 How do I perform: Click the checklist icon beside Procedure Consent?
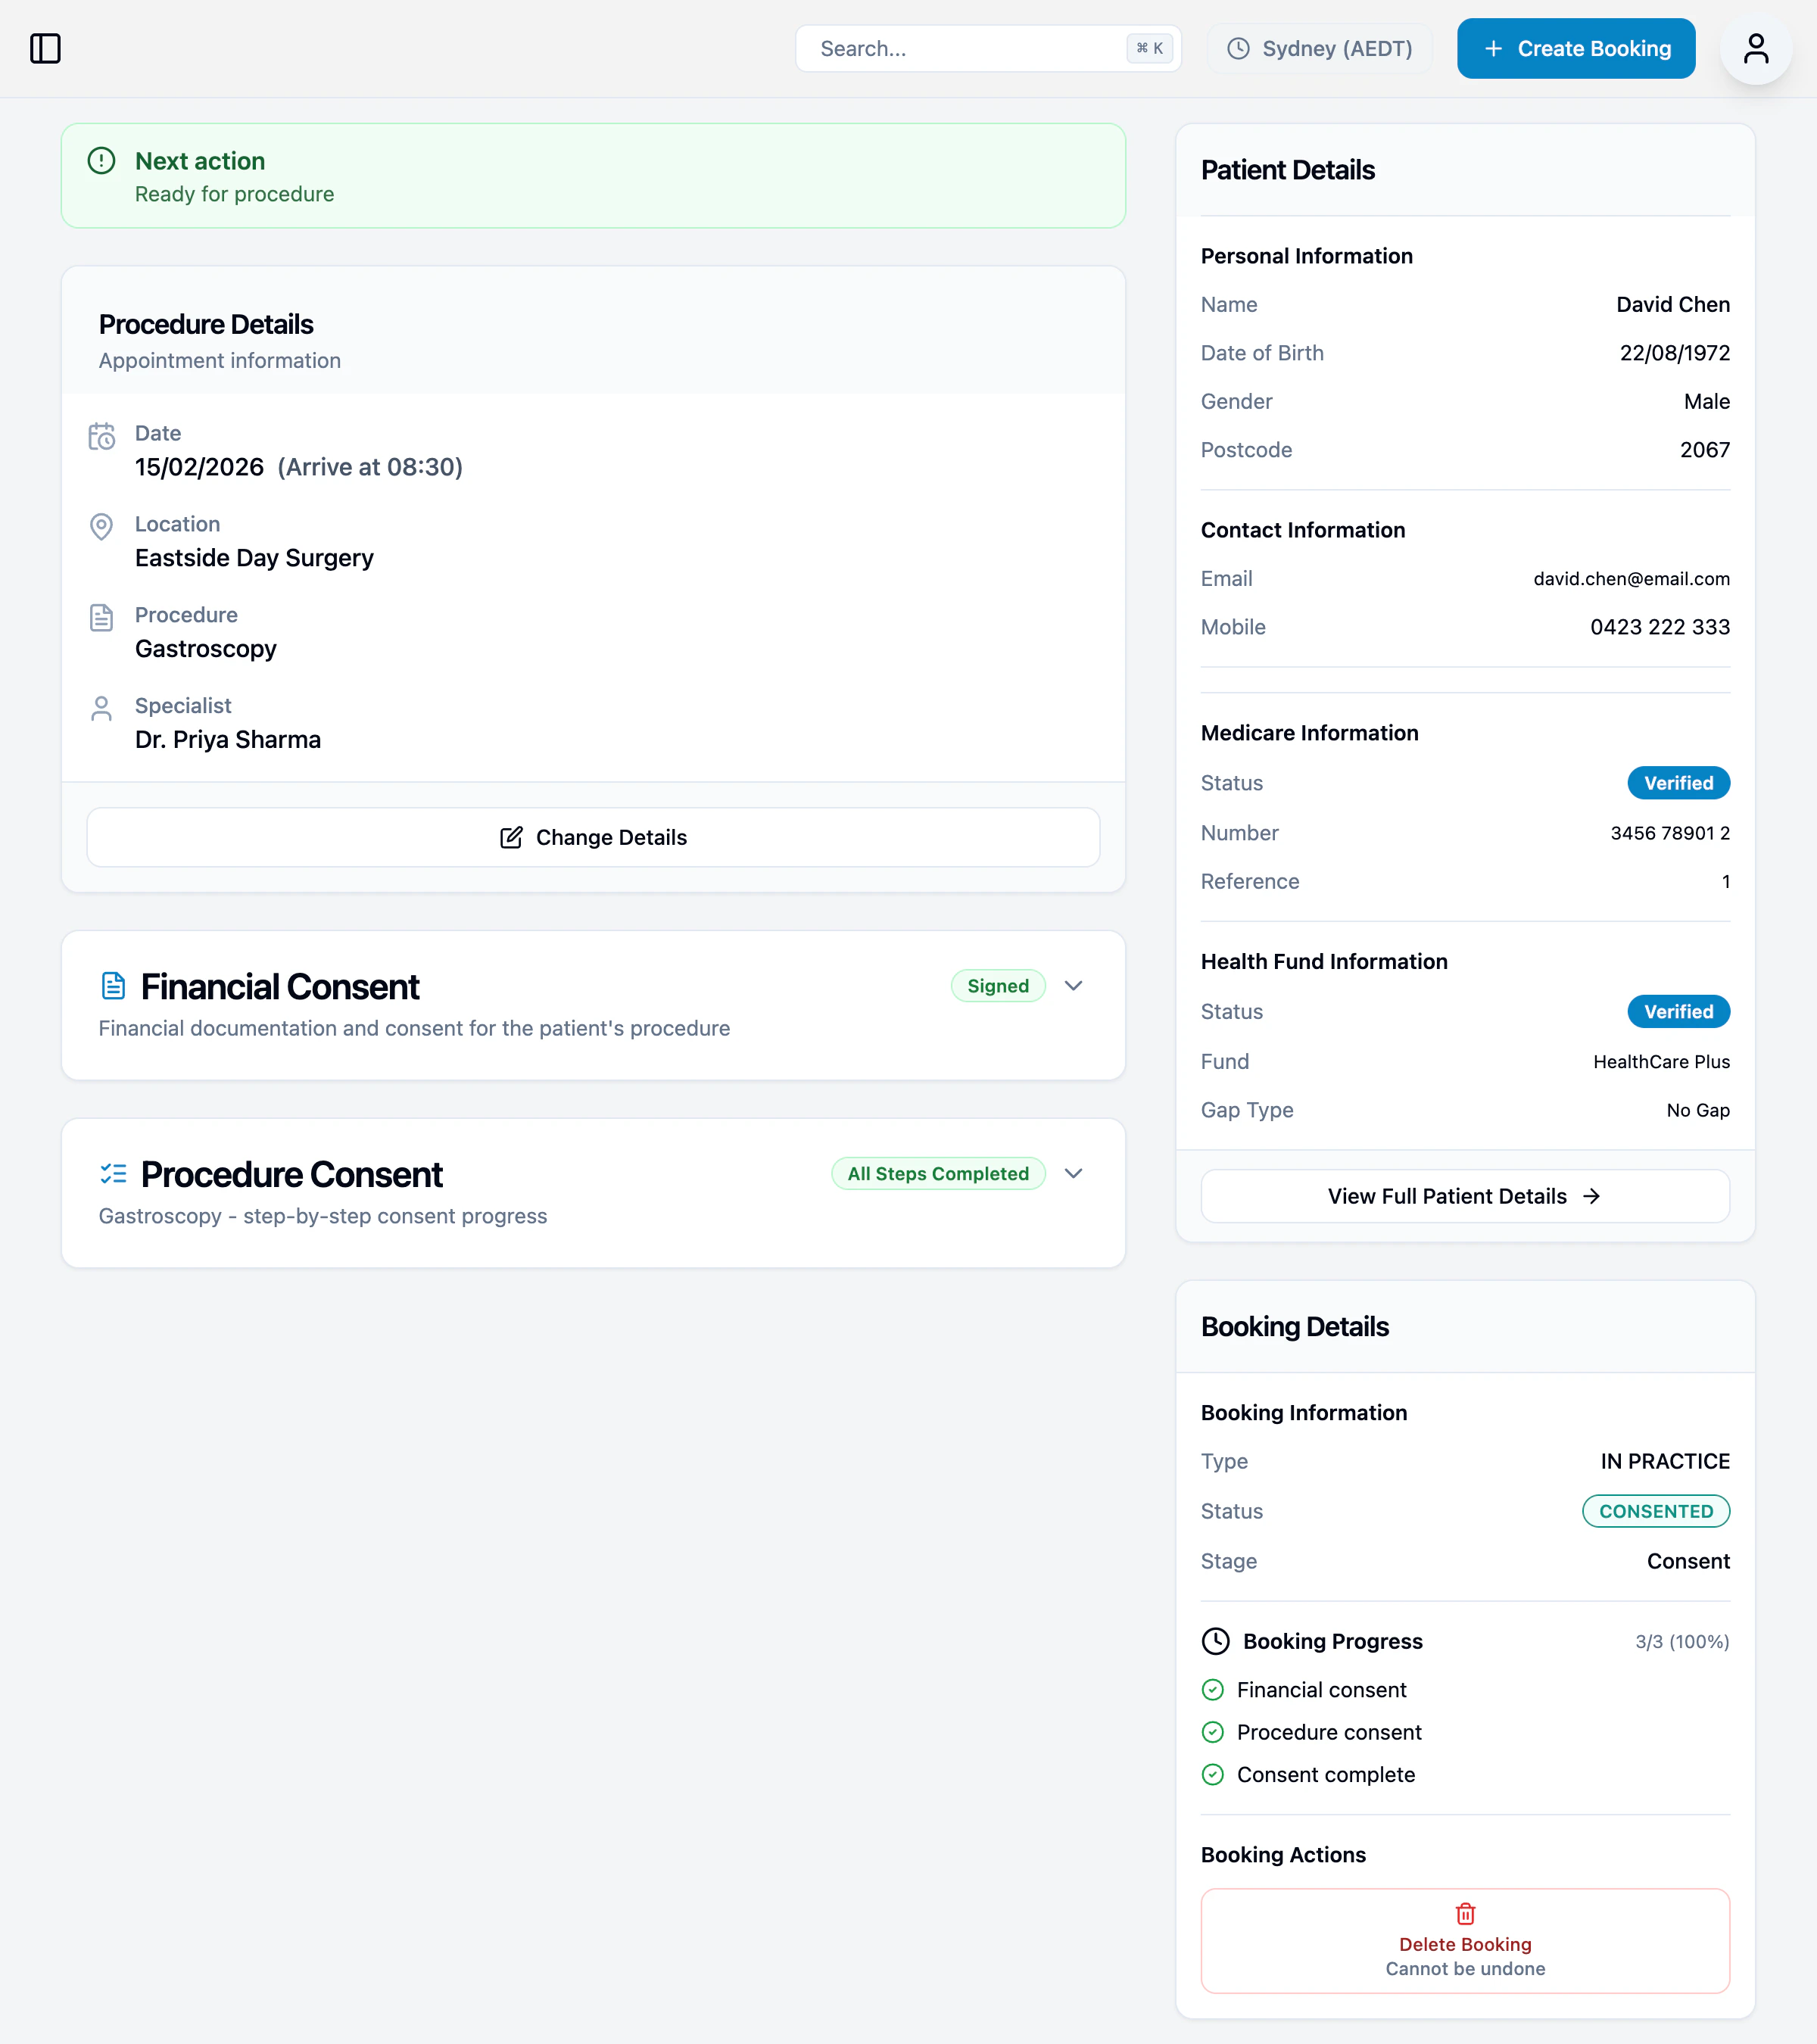coord(114,1173)
